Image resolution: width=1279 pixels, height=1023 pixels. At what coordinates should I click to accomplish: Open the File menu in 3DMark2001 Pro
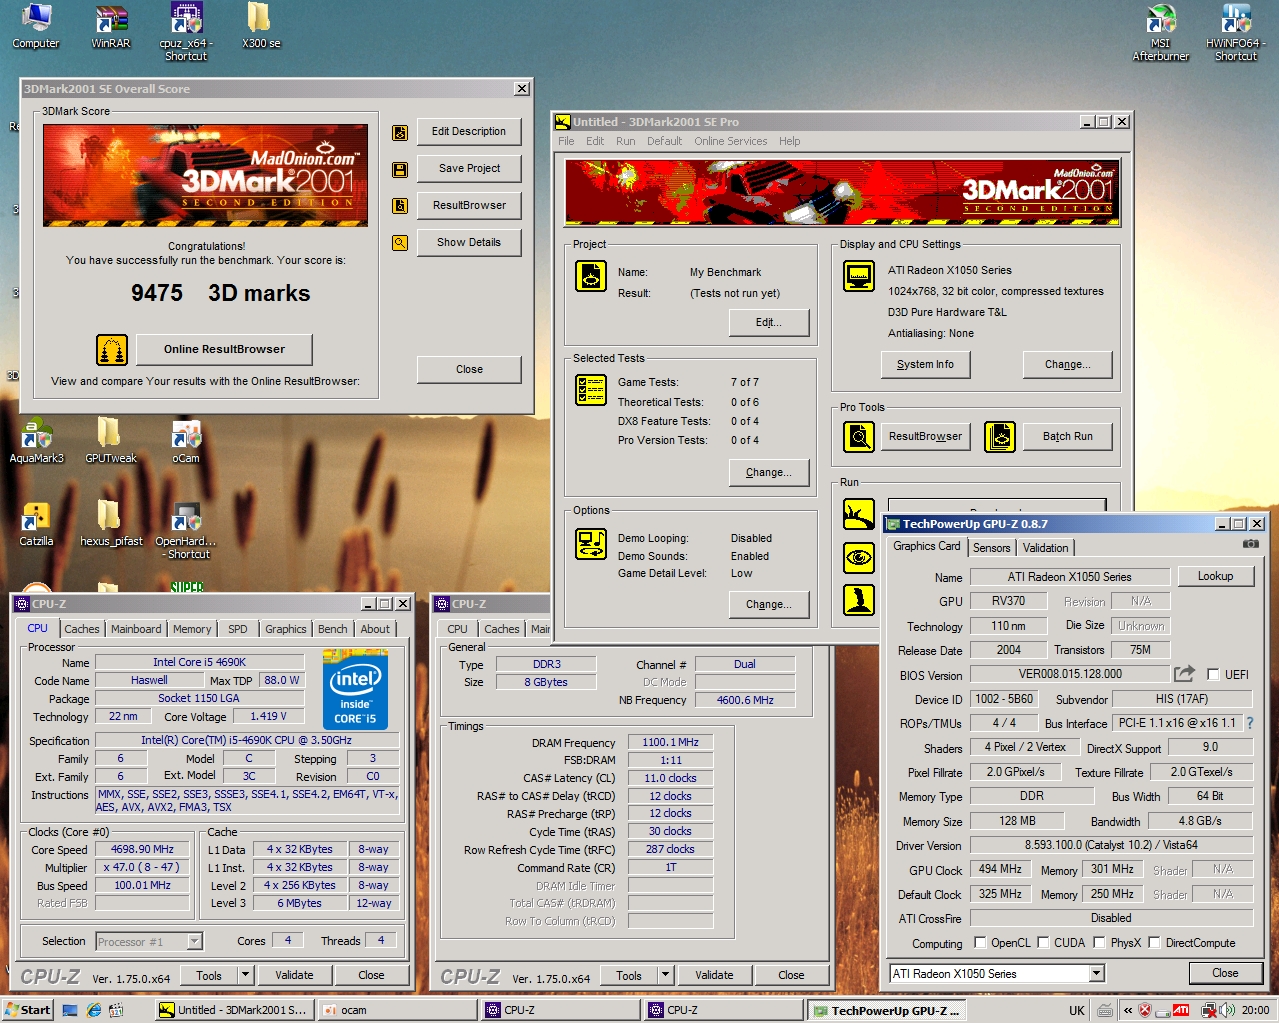tap(566, 141)
